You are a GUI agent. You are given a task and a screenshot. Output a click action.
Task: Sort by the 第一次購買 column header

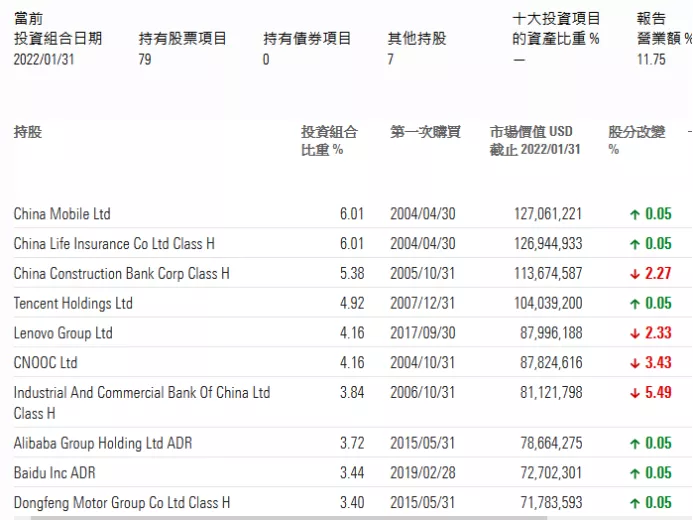pyautogui.click(x=425, y=132)
